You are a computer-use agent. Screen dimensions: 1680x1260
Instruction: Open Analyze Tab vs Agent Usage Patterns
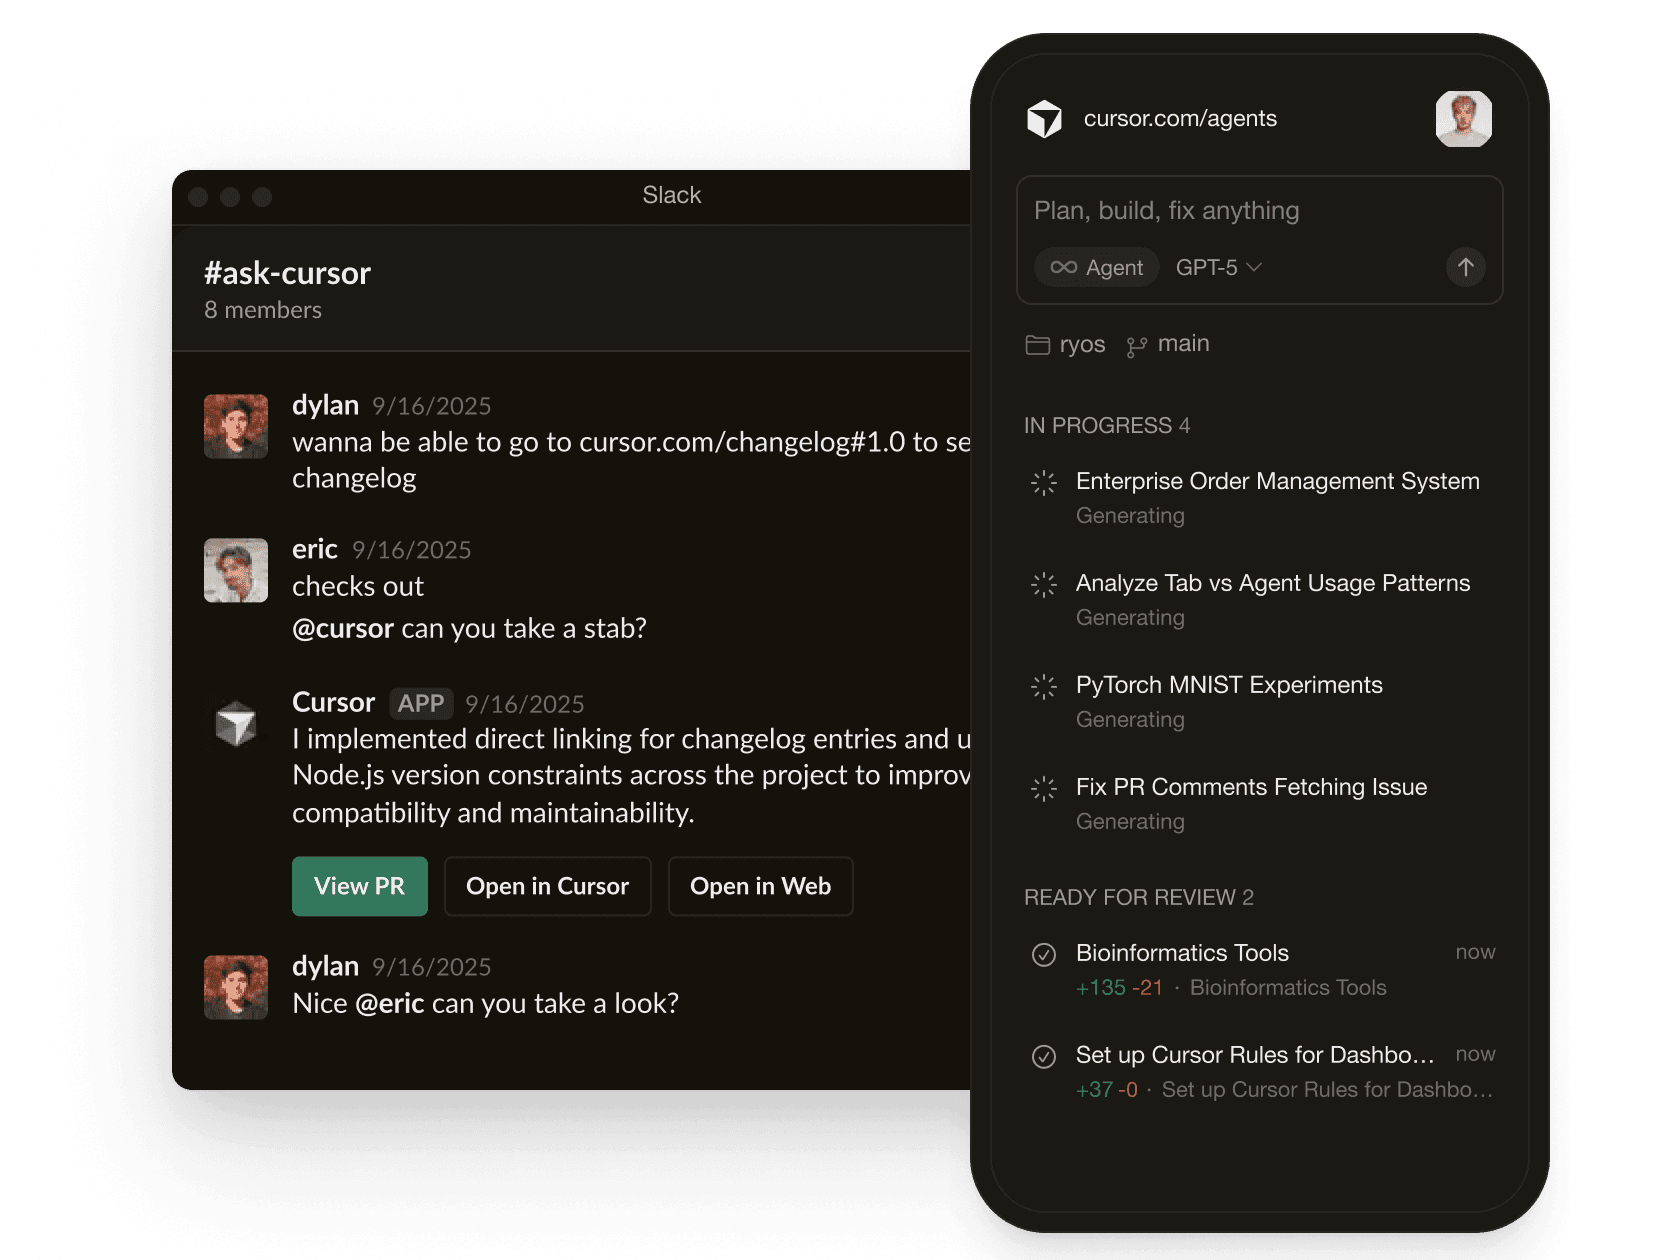(x=1259, y=599)
